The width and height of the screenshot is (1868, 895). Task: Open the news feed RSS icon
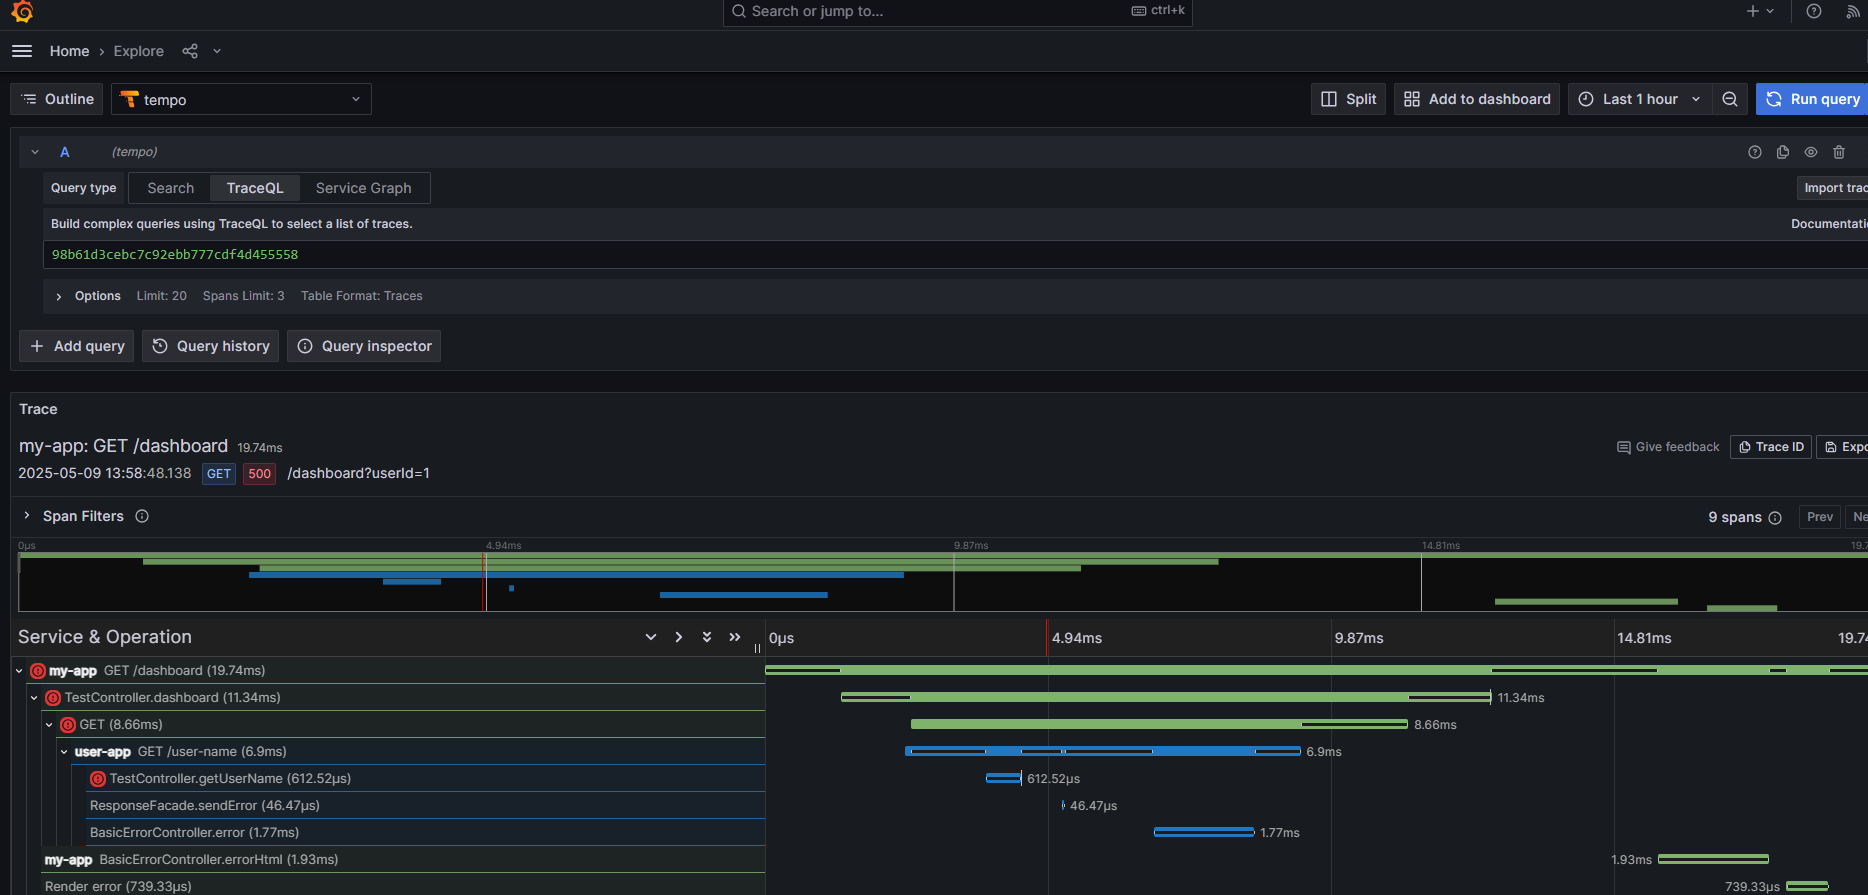tap(1853, 11)
